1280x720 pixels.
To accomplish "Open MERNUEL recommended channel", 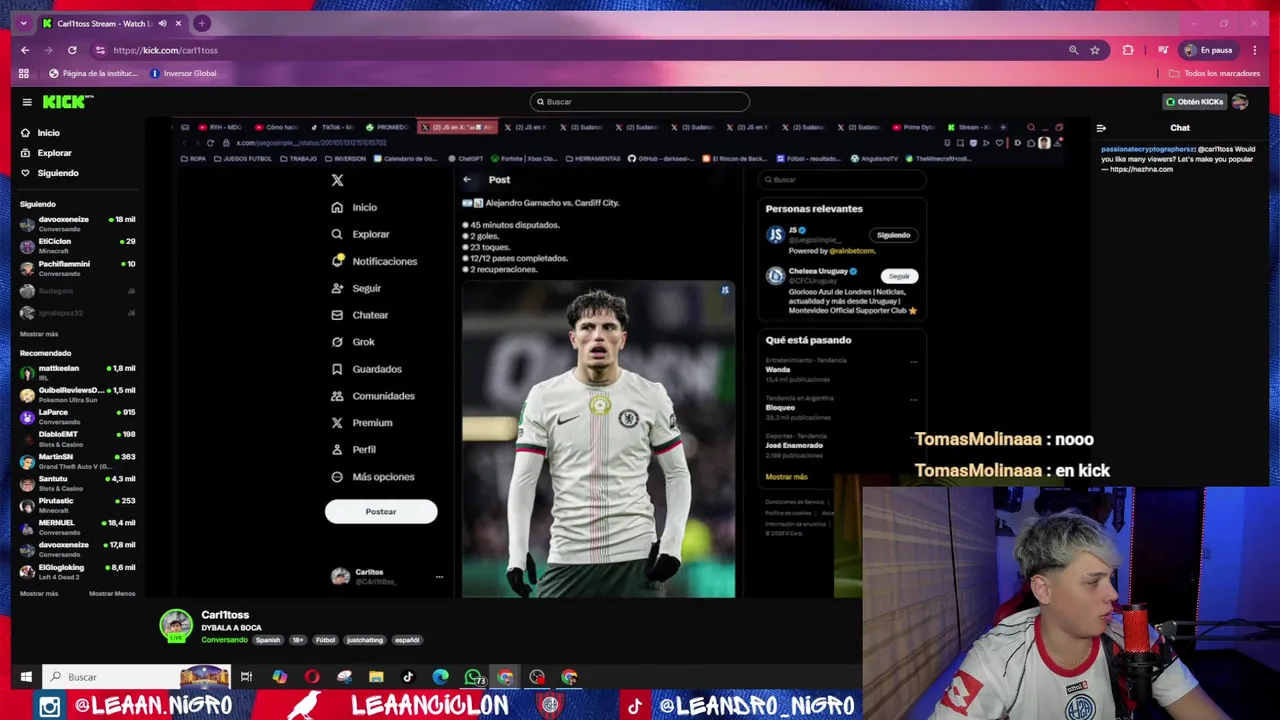I will point(77,526).
